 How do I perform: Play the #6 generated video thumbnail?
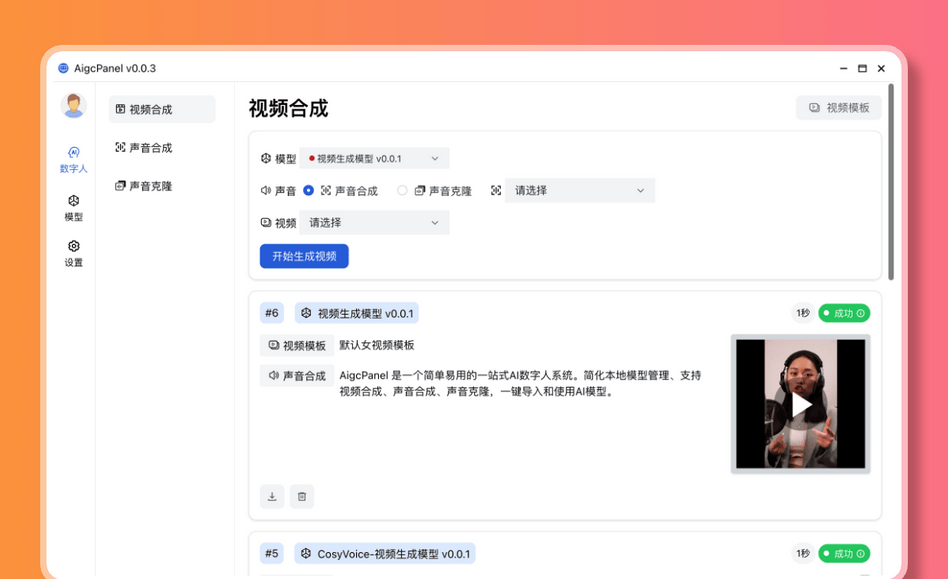coord(801,404)
